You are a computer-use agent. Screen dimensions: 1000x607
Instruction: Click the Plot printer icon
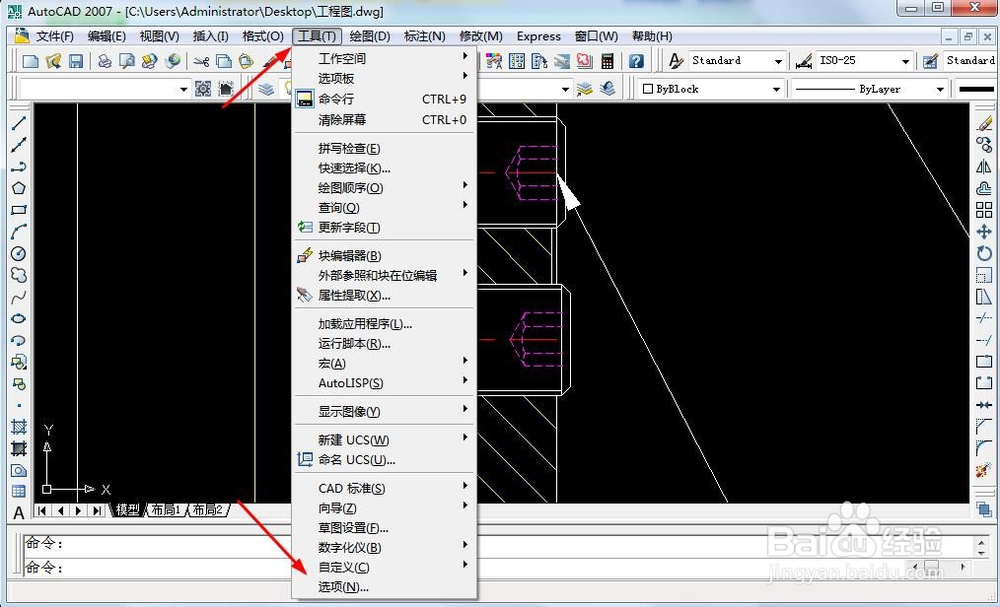click(105, 61)
